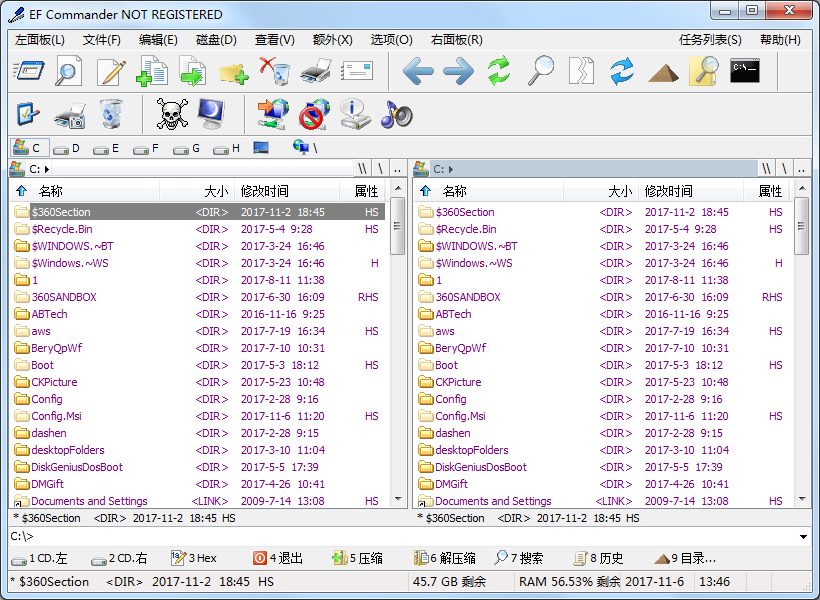The image size is (820, 600).
Task: Click the screenshot printer camera icon
Action: coord(70,115)
